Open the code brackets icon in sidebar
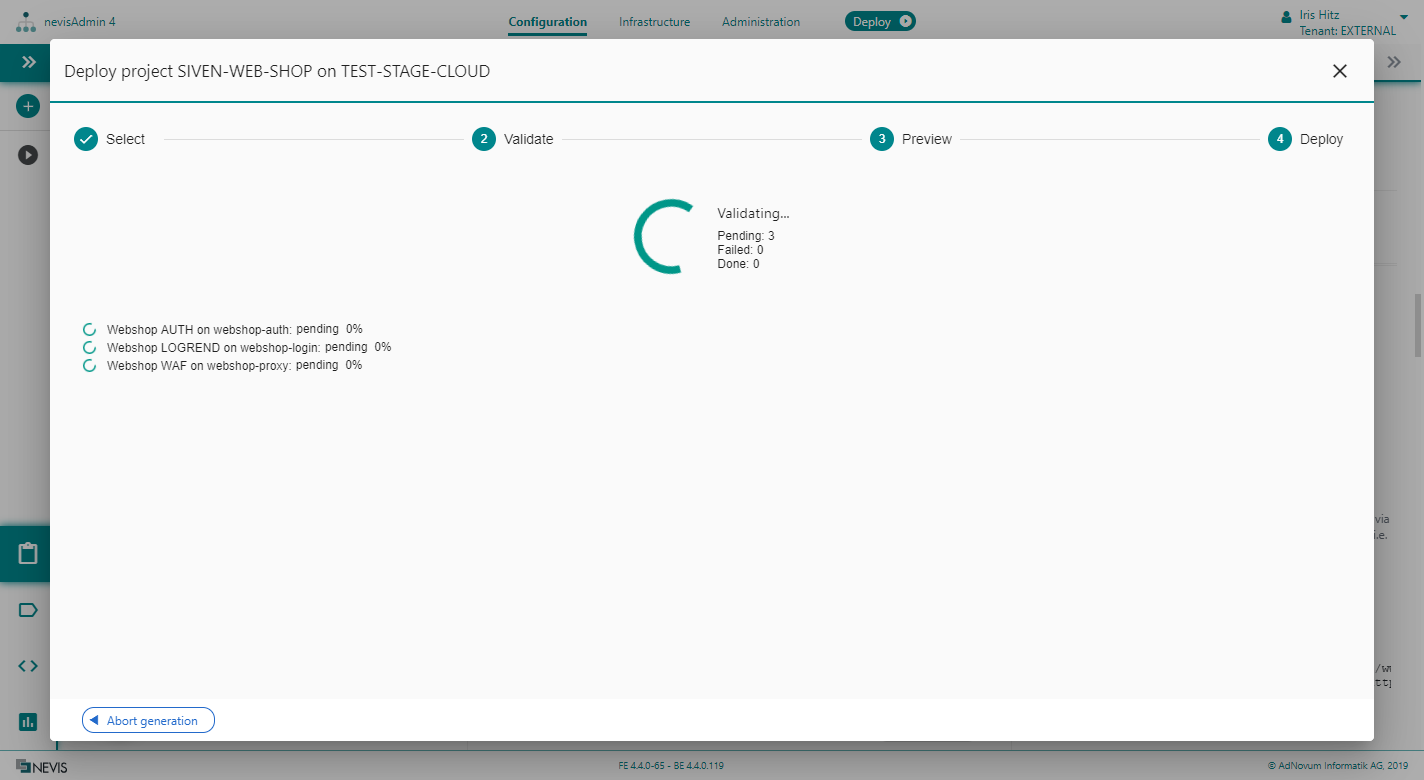The image size is (1424, 780). [28, 666]
